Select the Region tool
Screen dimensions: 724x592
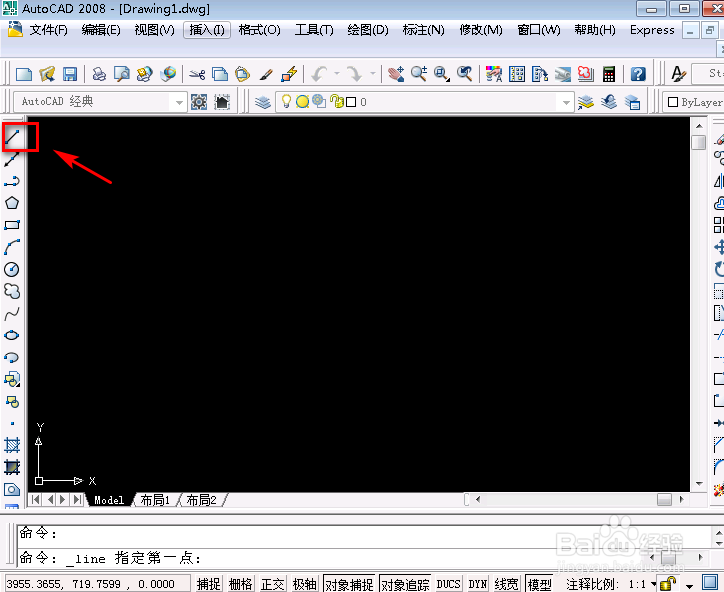(x=12, y=489)
